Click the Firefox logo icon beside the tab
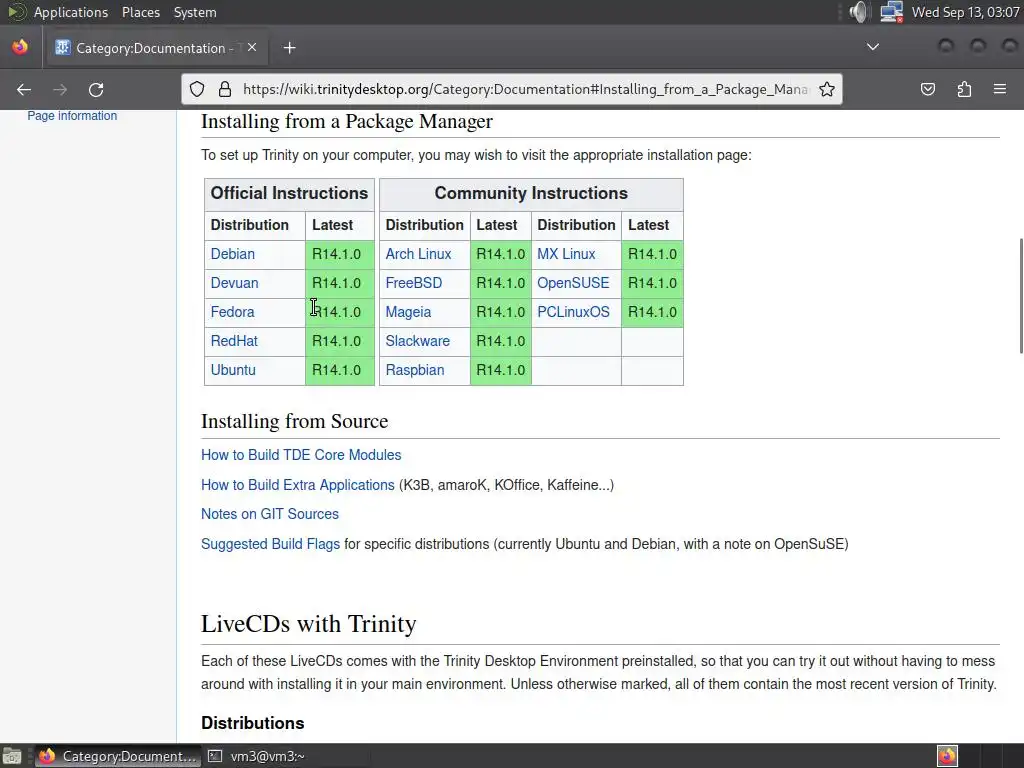Image resolution: width=1024 pixels, height=768 pixels. tap(20, 47)
